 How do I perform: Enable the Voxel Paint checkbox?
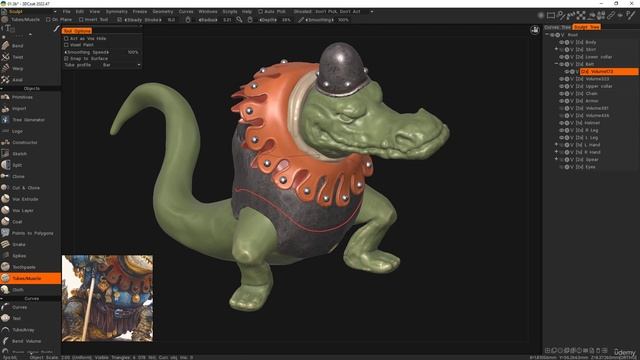pyautogui.click(x=66, y=45)
